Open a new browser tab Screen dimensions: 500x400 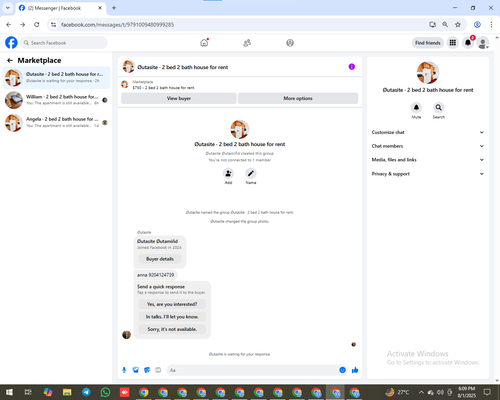pyautogui.click(x=114, y=8)
